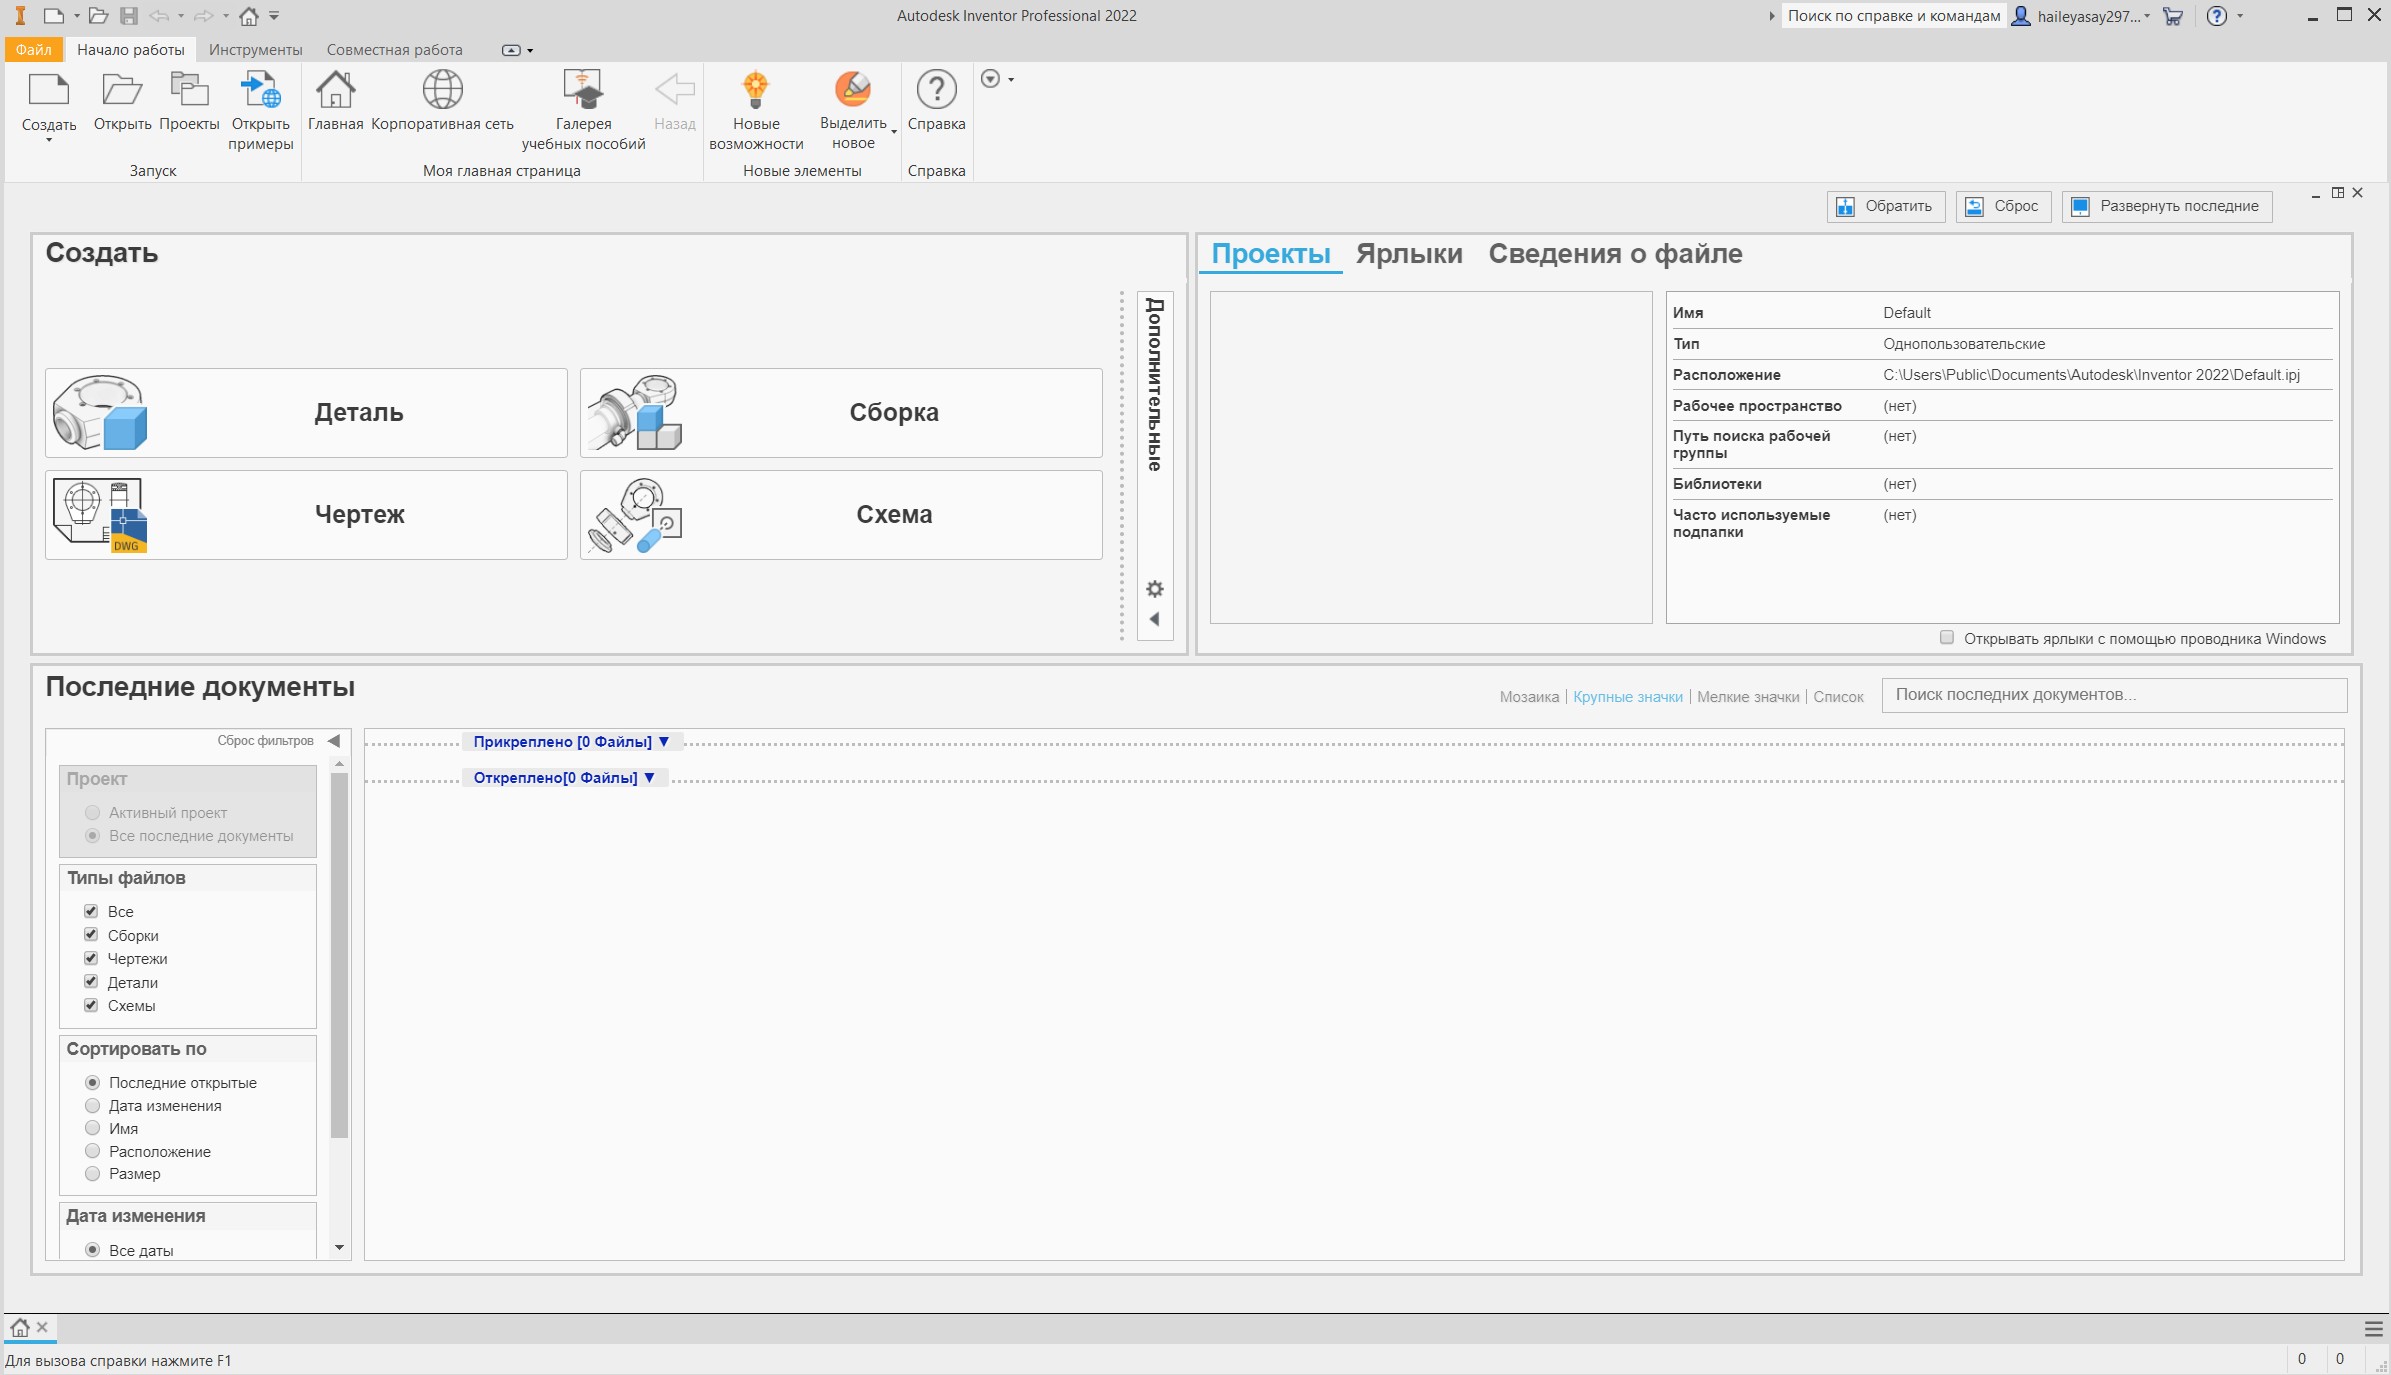The width and height of the screenshot is (2391, 1375).
Task: Click the filter panel scroll down arrow
Action: click(x=339, y=1248)
